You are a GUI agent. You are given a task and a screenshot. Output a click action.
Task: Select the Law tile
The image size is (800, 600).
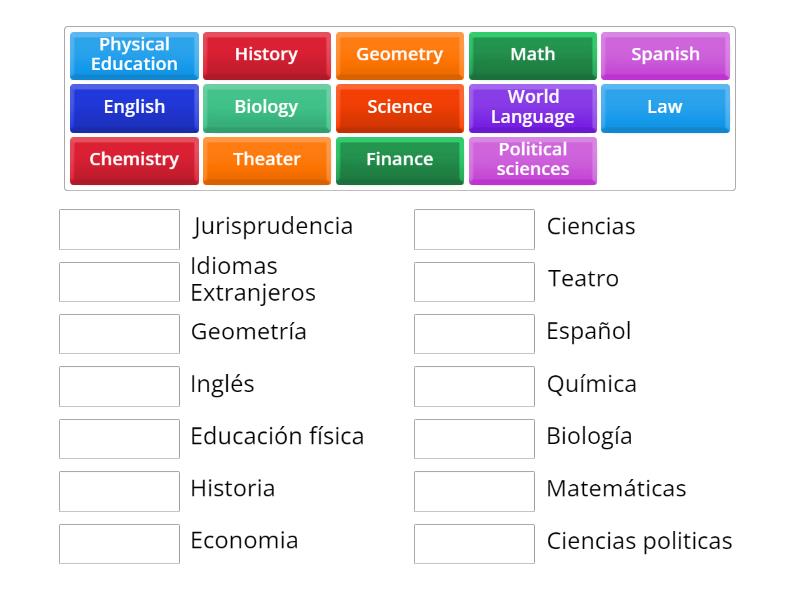pos(666,107)
